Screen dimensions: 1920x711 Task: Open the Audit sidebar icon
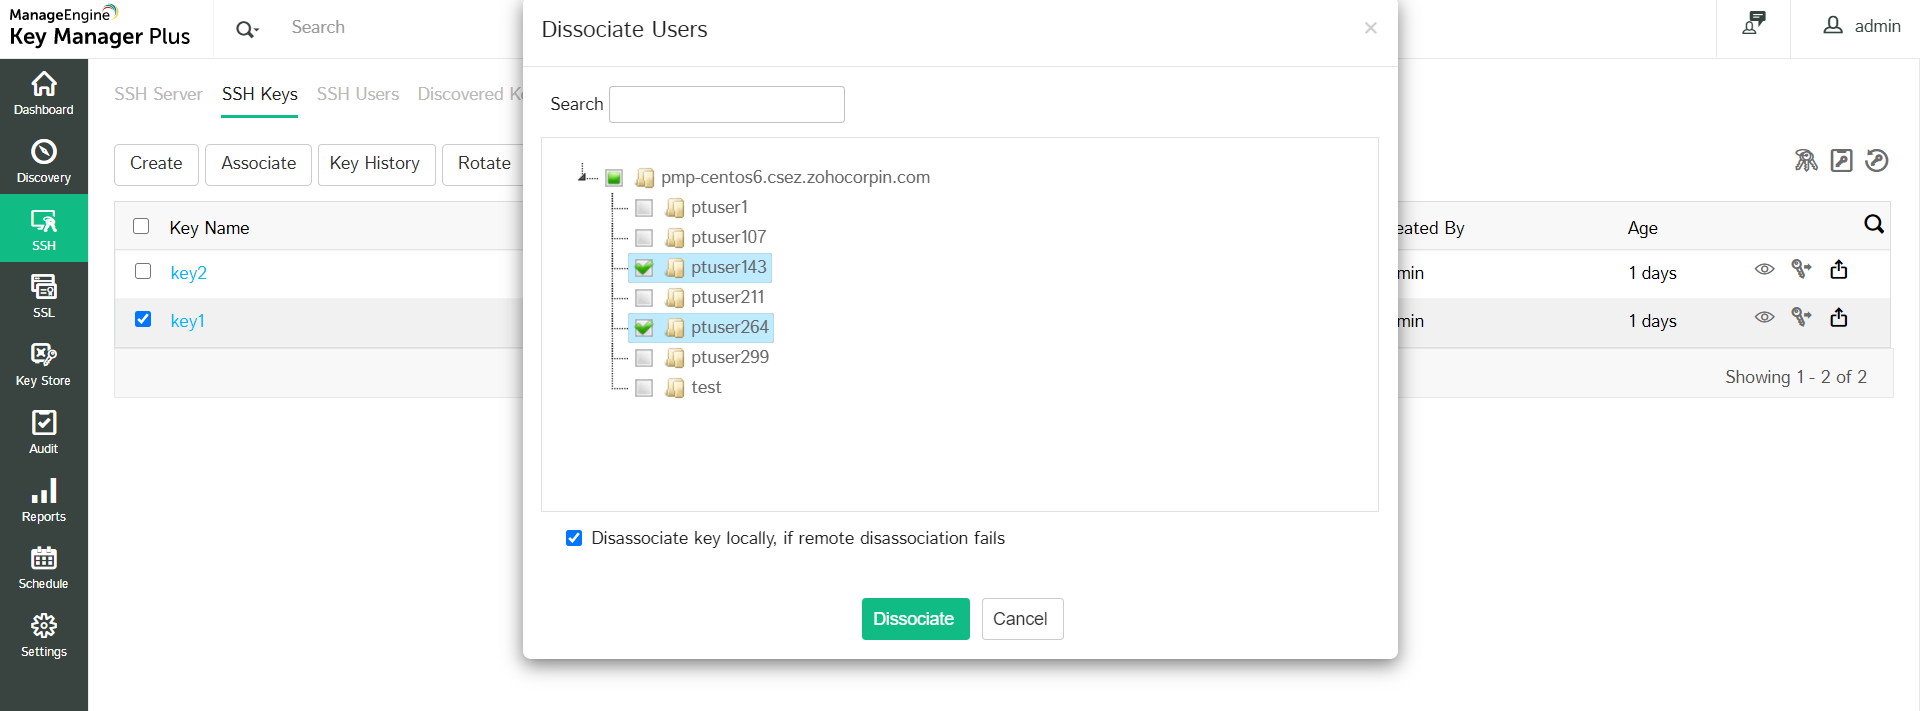tap(44, 432)
